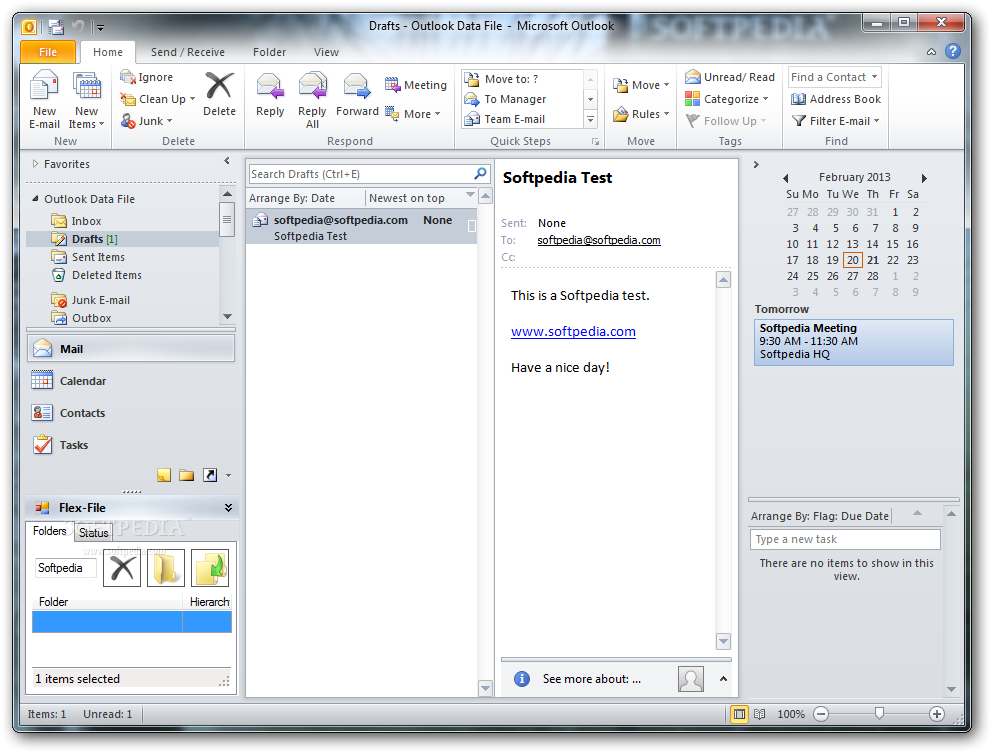Open the Address Book
This screenshot has width=992, height=753.
836,99
